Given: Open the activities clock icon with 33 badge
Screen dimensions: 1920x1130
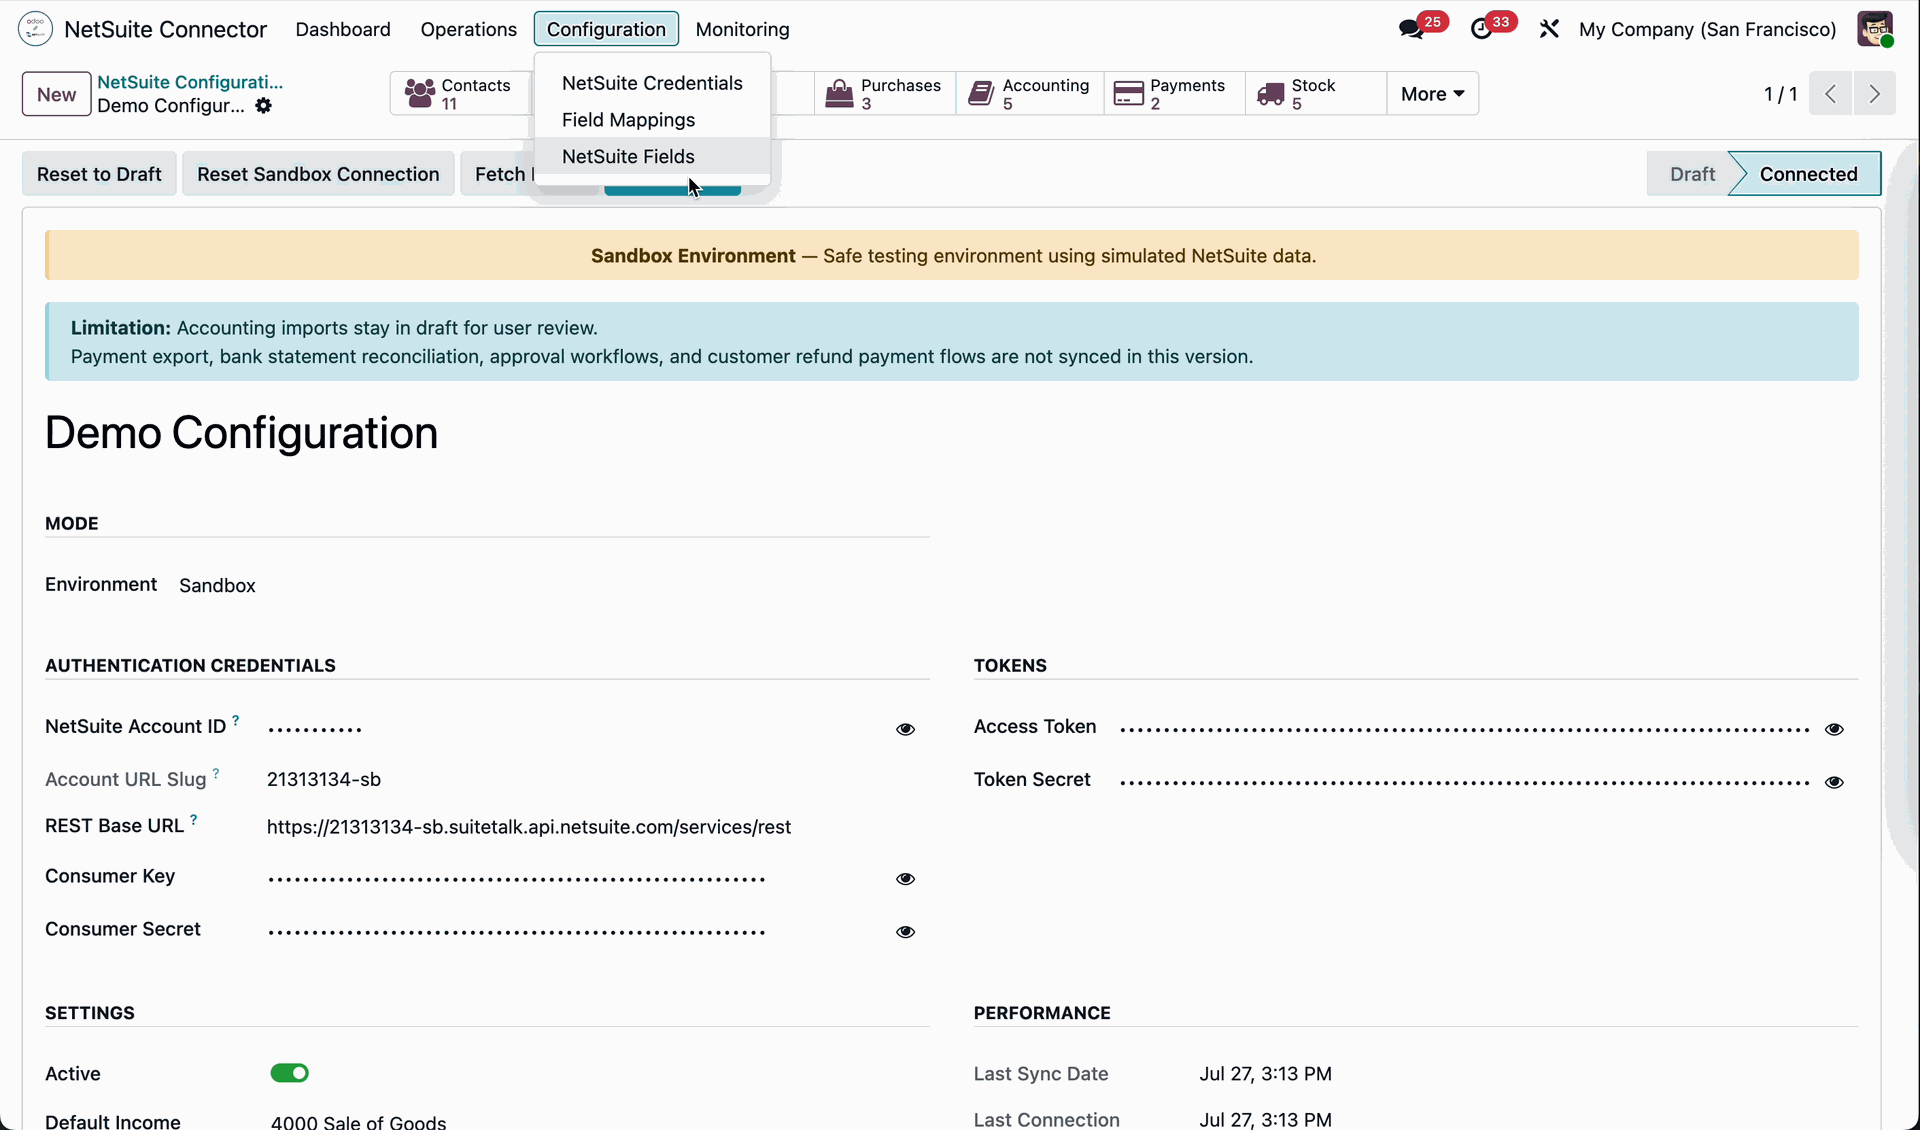Looking at the screenshot, I should pos(1482,29).
